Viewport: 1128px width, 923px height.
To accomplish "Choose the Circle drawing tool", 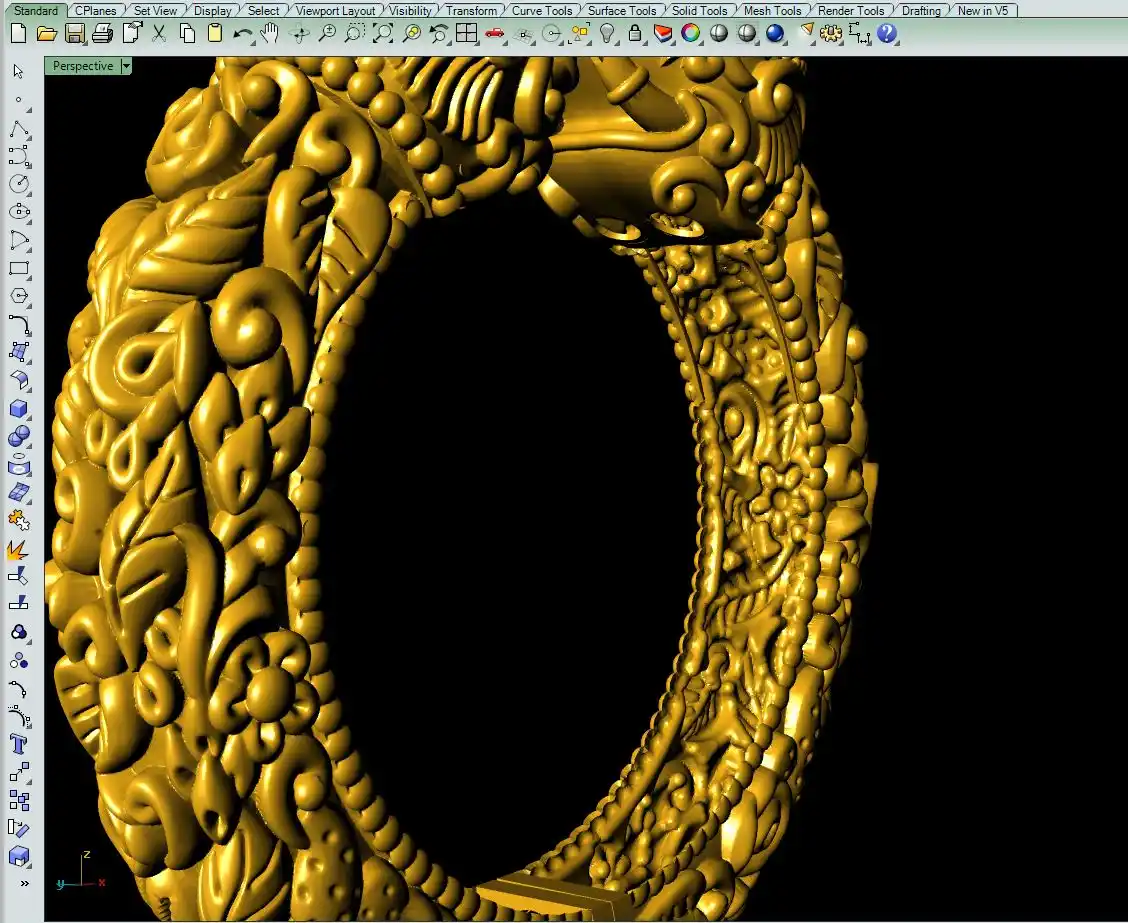I will coord(19,184).
